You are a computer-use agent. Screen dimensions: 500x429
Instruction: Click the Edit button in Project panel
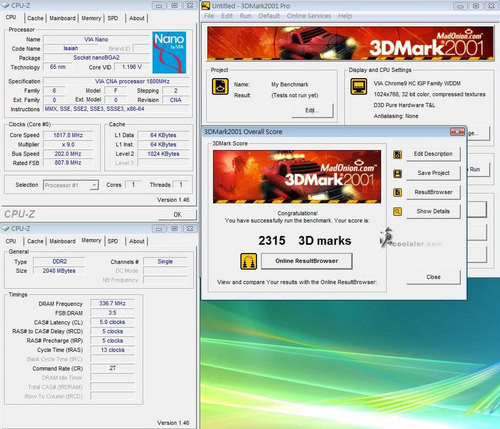[312, 111]
